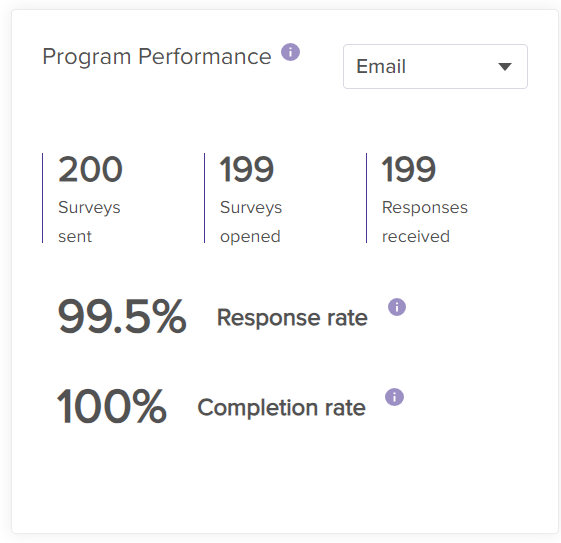Click the Responses received label
Image resolution: width=561 pixels, height=543 pixels.
tap(425, 222)
